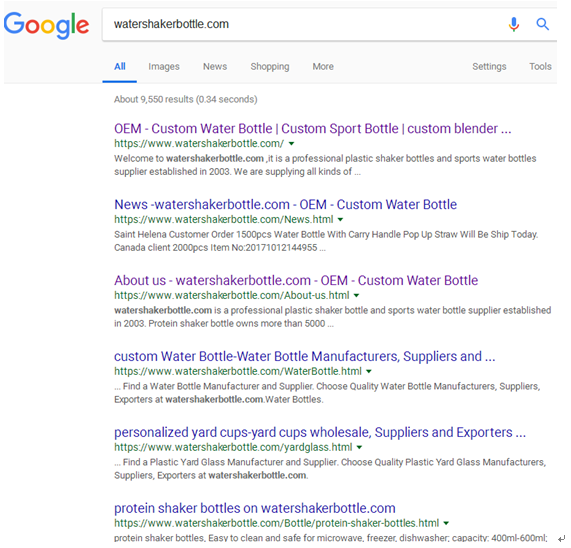
Task: Click the green protein-shaker-bottles.html URL text
Action: (x=276, y=523)
